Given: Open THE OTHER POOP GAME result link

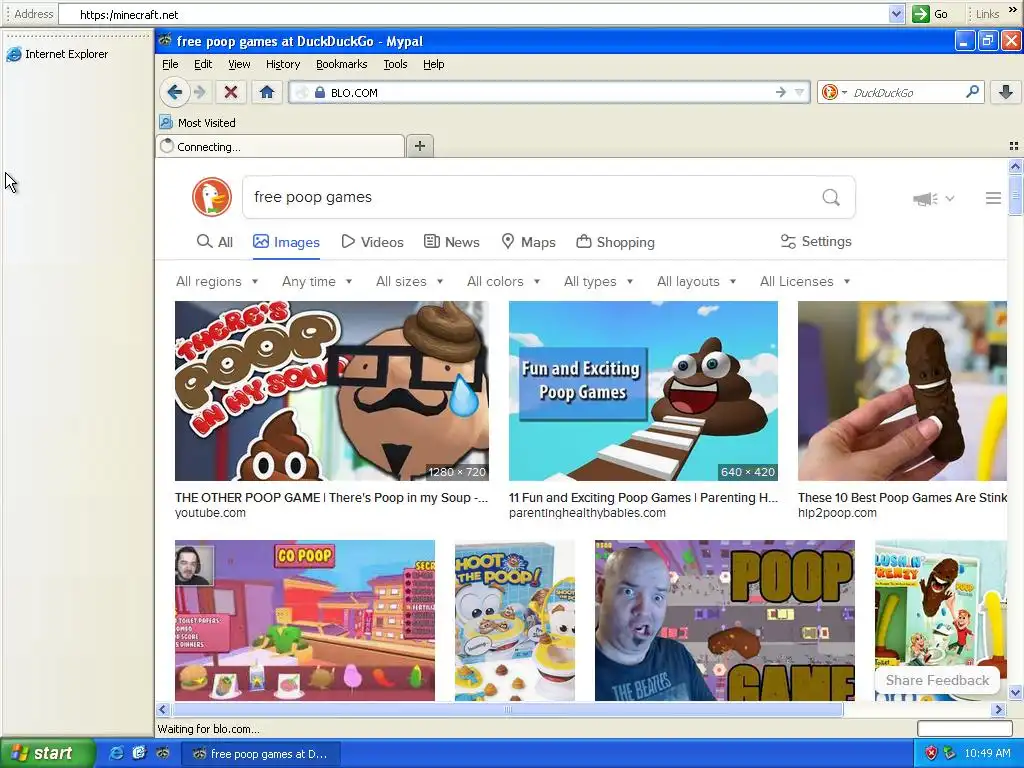Looking at the screenshot, I should click(x=331, y=498).
